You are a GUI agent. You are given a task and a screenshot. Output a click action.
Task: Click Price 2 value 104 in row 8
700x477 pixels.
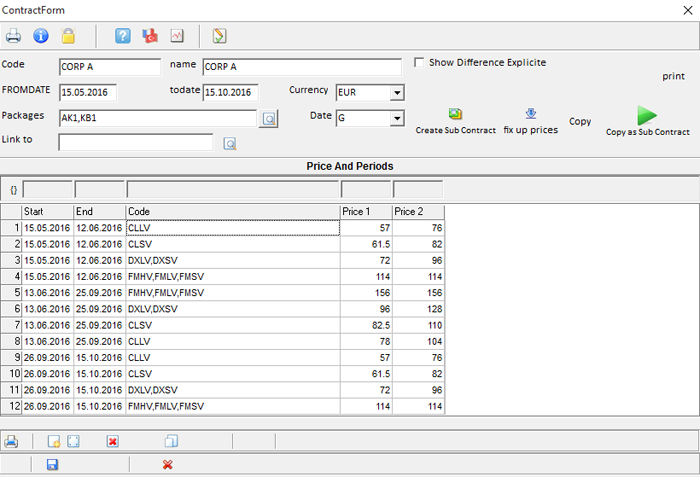pyautogui.click(x=418, y=342)
